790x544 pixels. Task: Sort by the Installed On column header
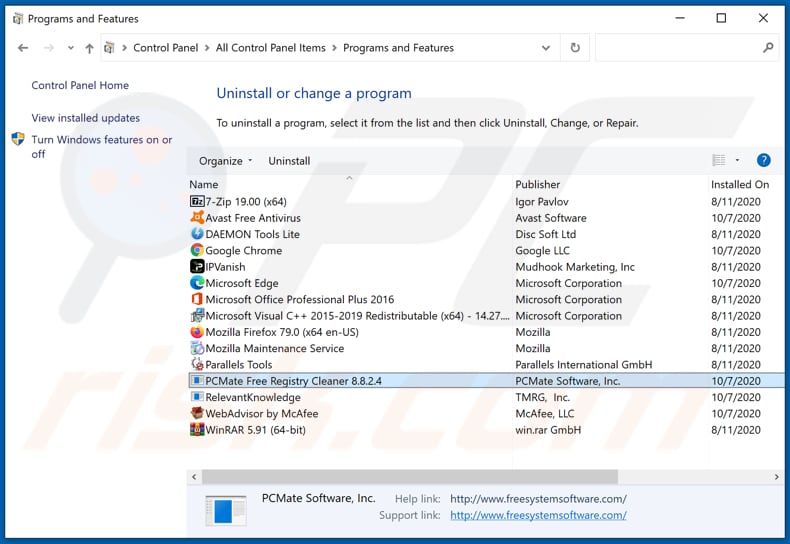pos(746,184)
